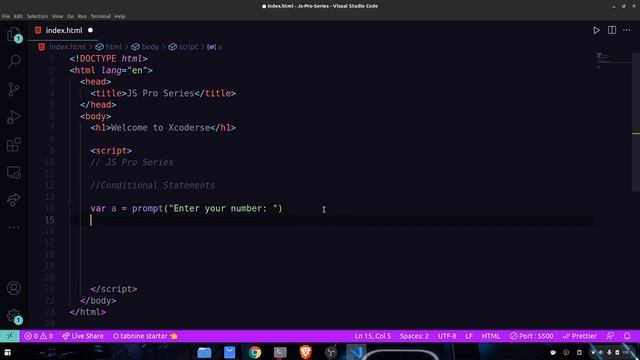Go to line via Ln 15, Col 5

click(x=373, y=336)
